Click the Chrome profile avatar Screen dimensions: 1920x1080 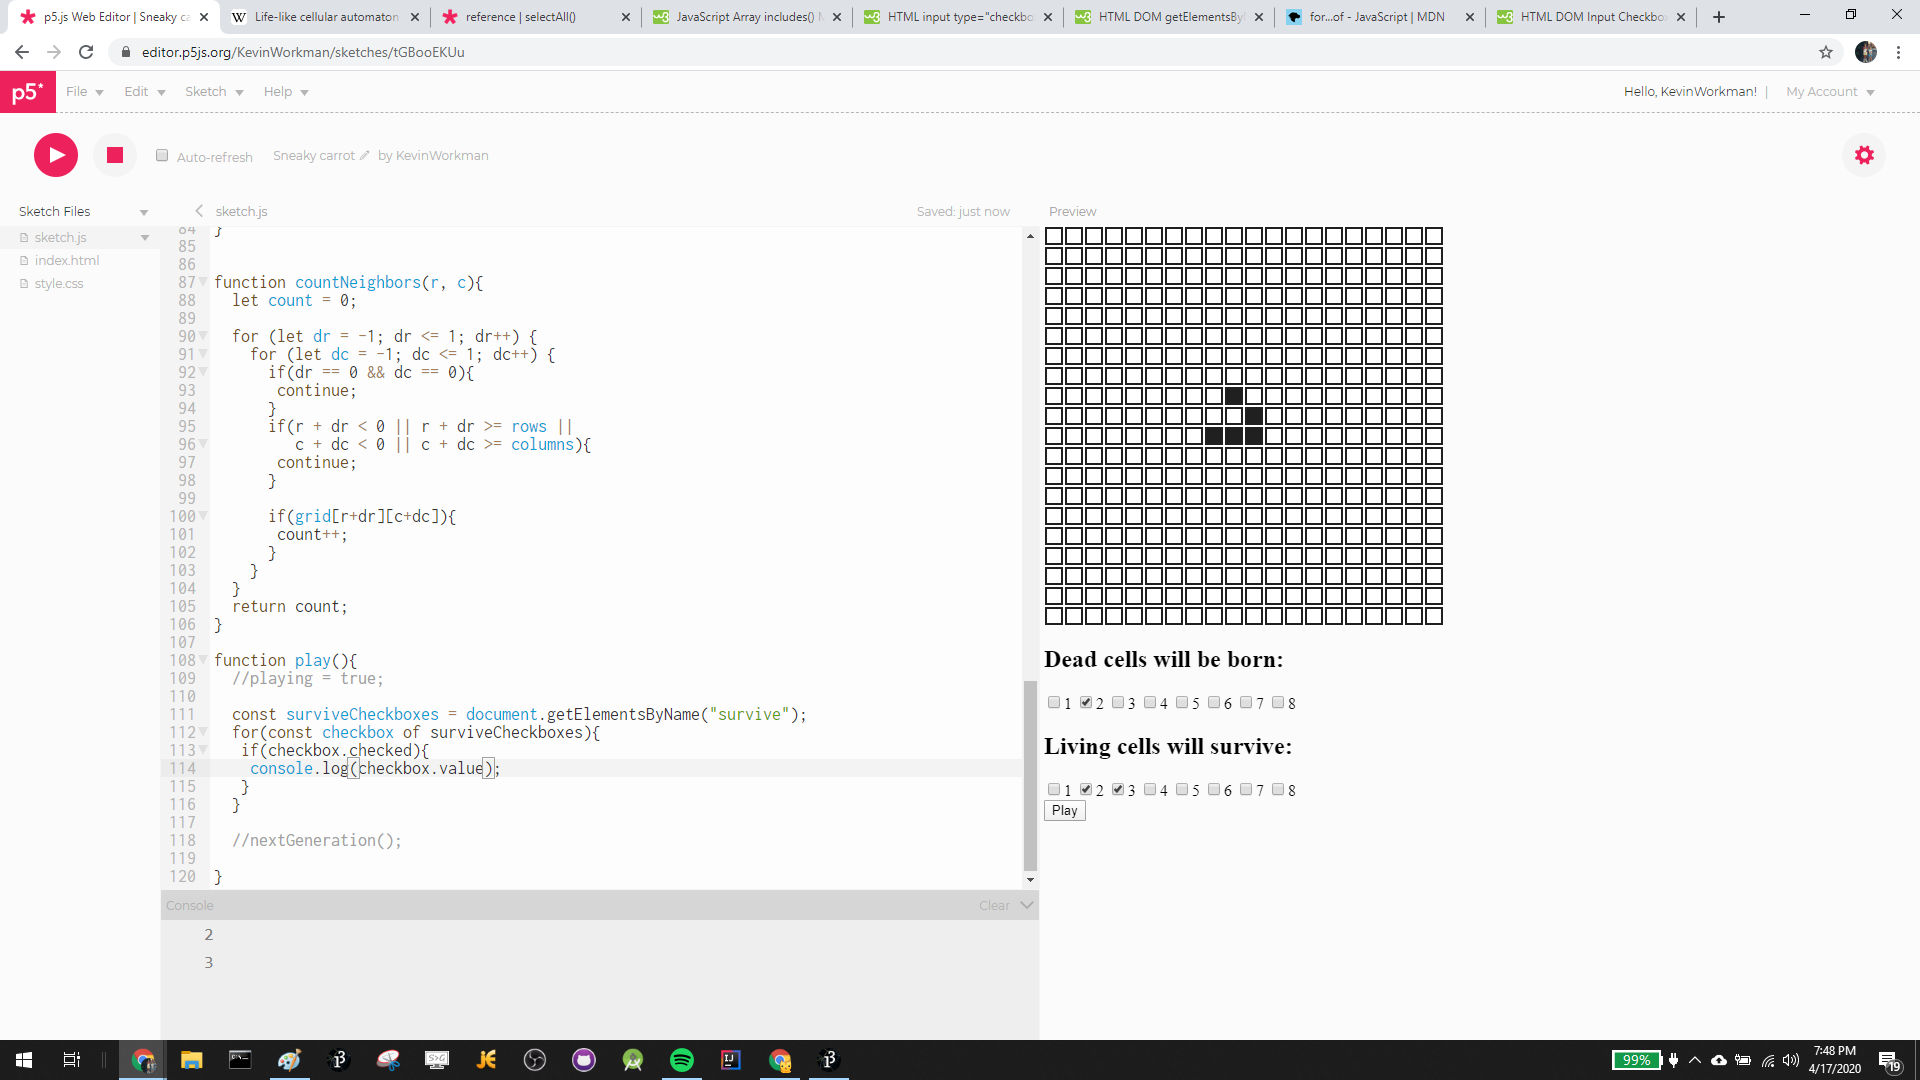1866,52
